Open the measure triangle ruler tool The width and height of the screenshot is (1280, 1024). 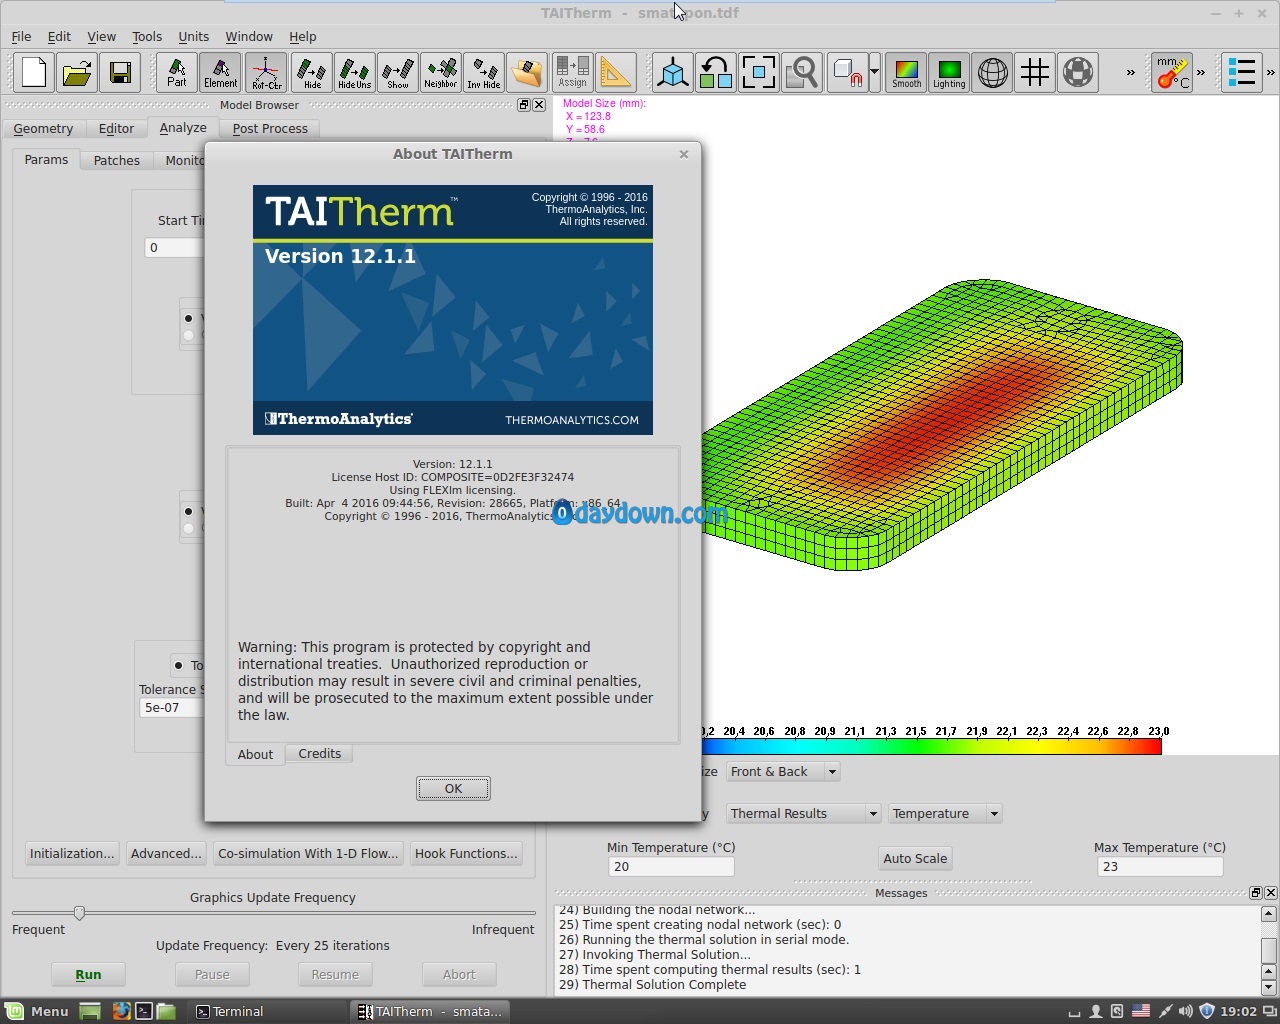(616, 73)
